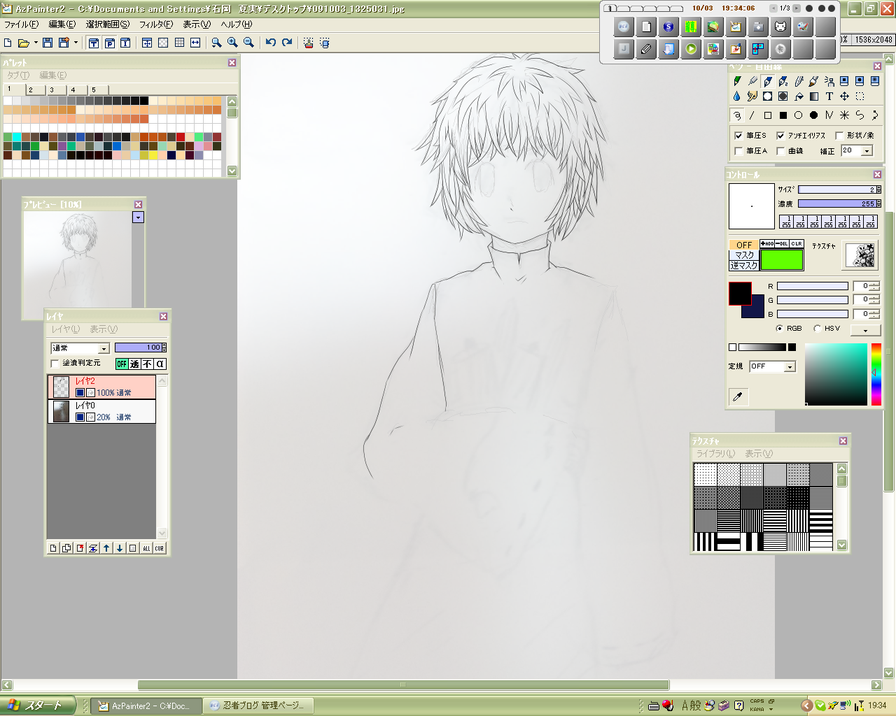Open the ファイル(F) menu

click(x=21, y=25)
